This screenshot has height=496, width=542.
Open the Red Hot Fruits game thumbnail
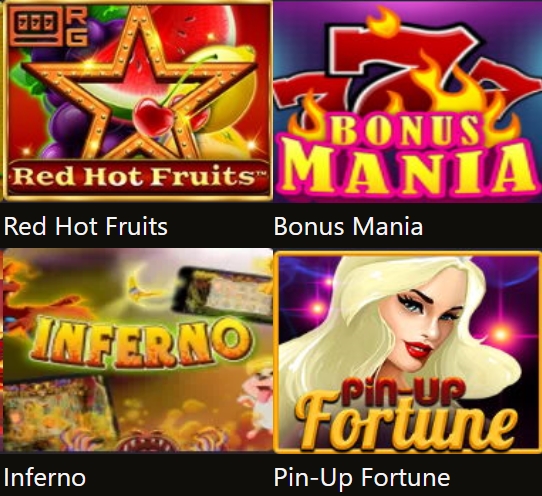(138, 102)
